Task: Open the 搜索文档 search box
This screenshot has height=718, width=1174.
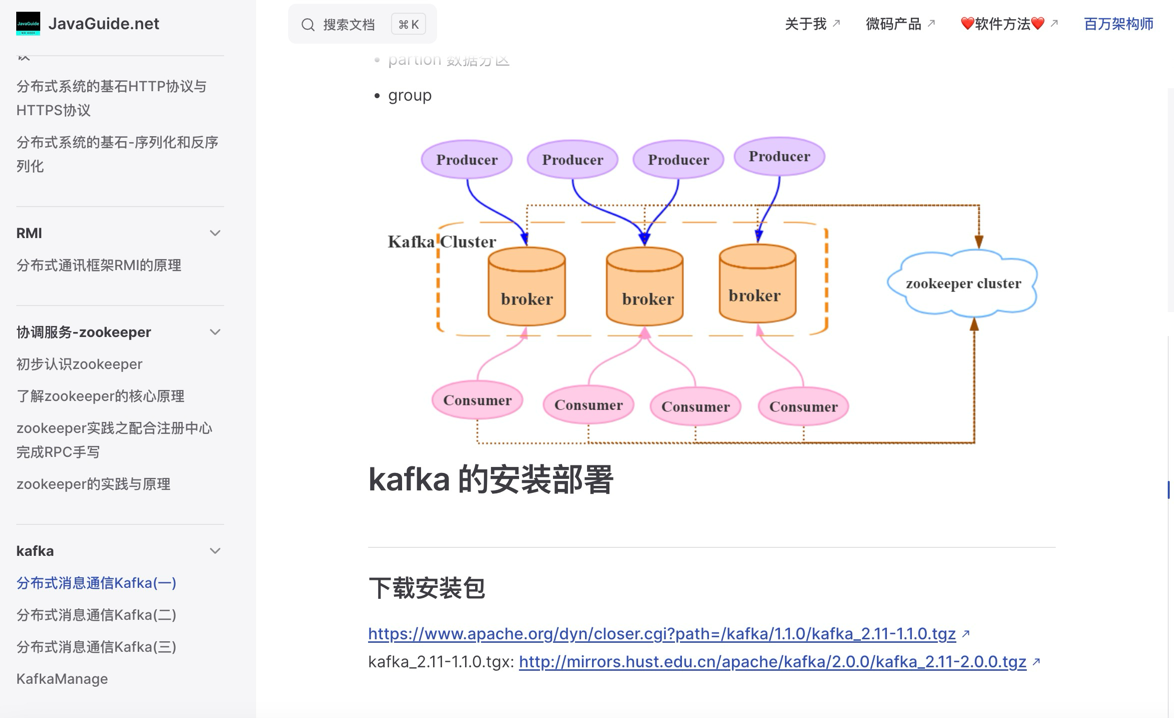Action: [362, 24]
